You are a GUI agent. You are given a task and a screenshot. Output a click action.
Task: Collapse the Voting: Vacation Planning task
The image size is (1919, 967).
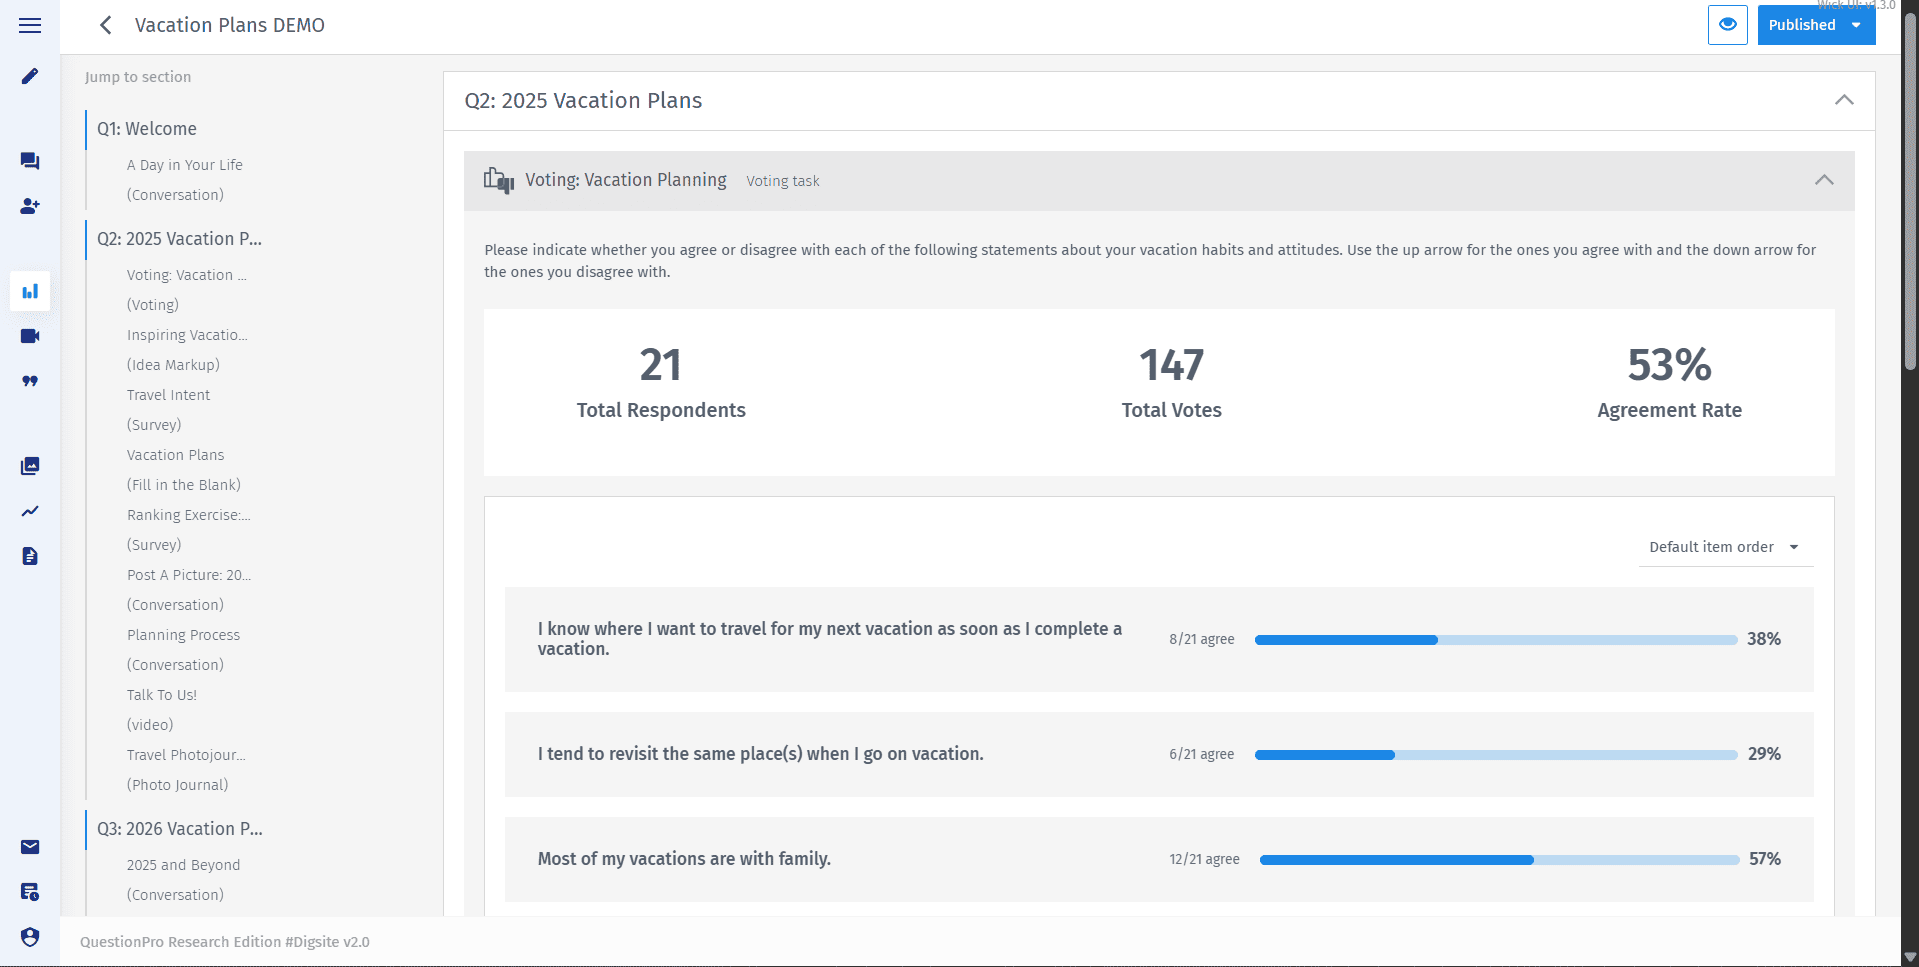pyautogui.click(x=1824, y=180)
